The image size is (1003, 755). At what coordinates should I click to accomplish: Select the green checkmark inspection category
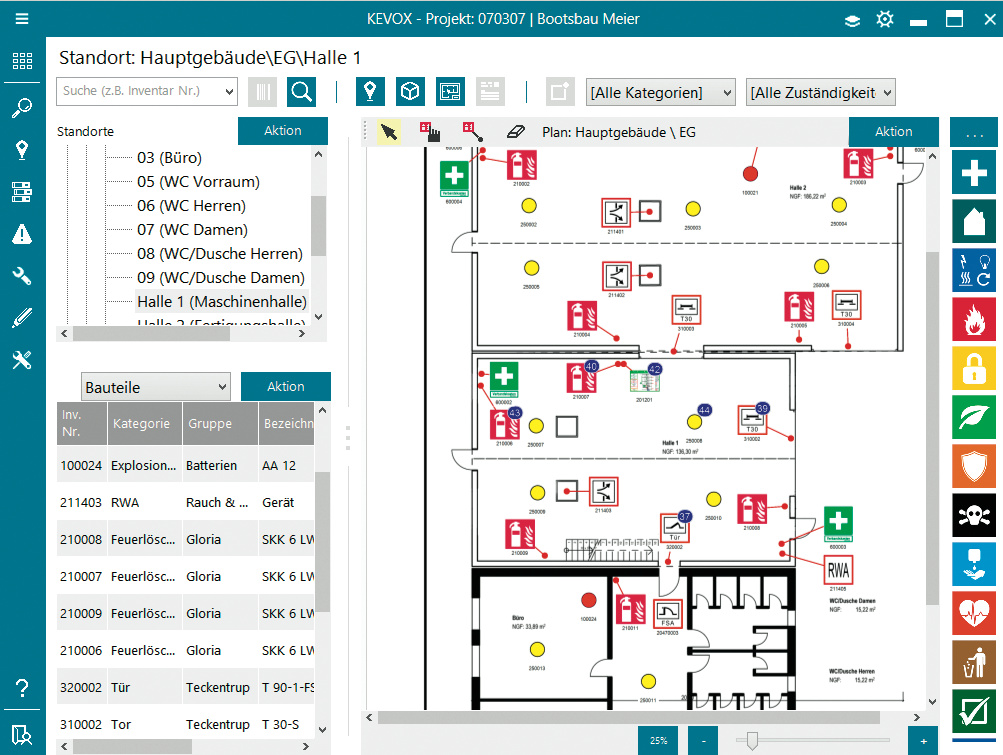tap(974, 711)
